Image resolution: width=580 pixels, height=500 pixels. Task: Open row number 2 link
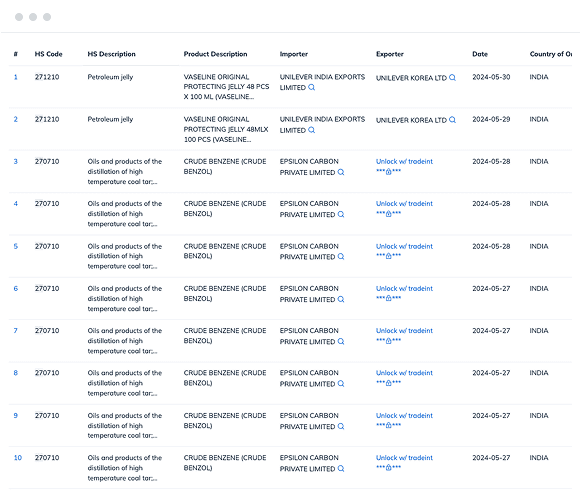[16, 119]
